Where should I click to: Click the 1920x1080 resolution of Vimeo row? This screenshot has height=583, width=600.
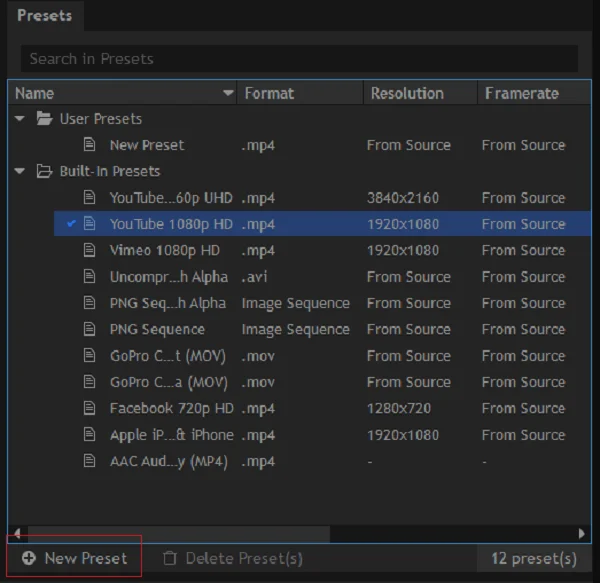coord(403,250)
